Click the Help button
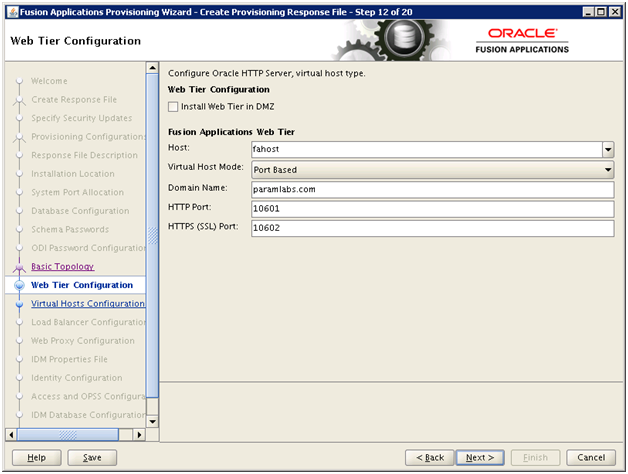The image size is (628, 474). tap(36, 457)
